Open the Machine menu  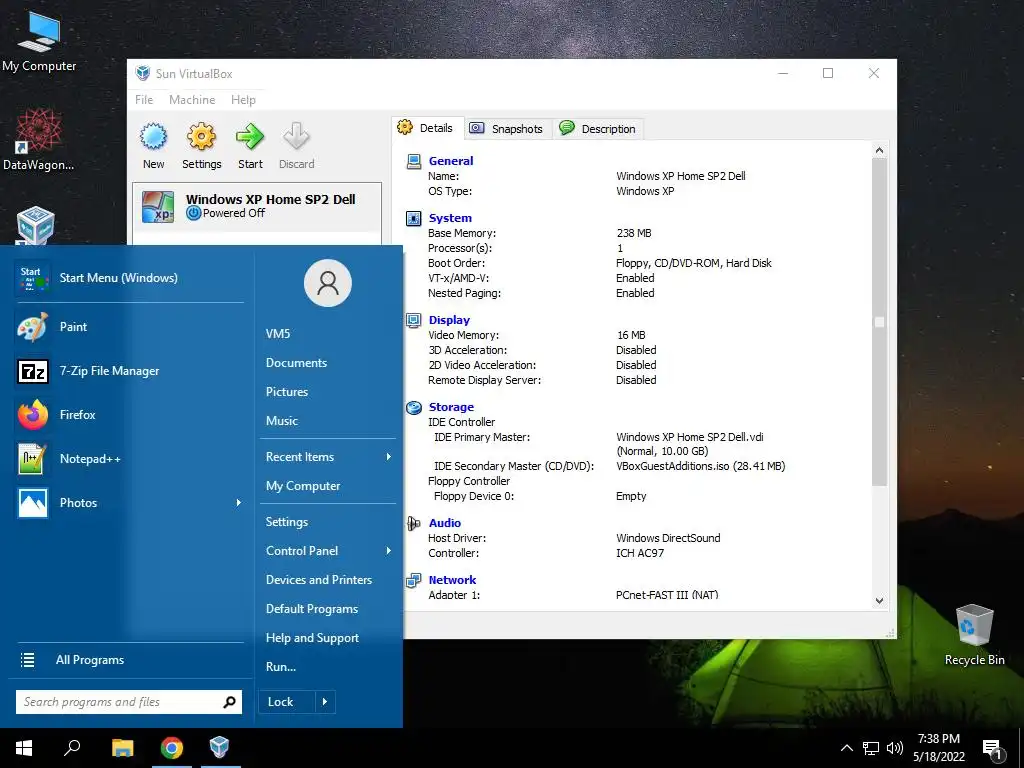click(192, 100)
